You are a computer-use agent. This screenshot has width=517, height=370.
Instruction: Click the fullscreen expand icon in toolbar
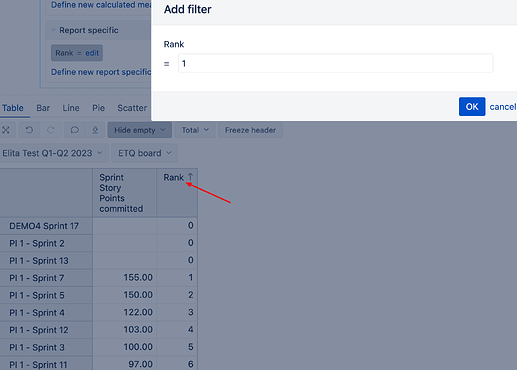[x=6, y=130]
